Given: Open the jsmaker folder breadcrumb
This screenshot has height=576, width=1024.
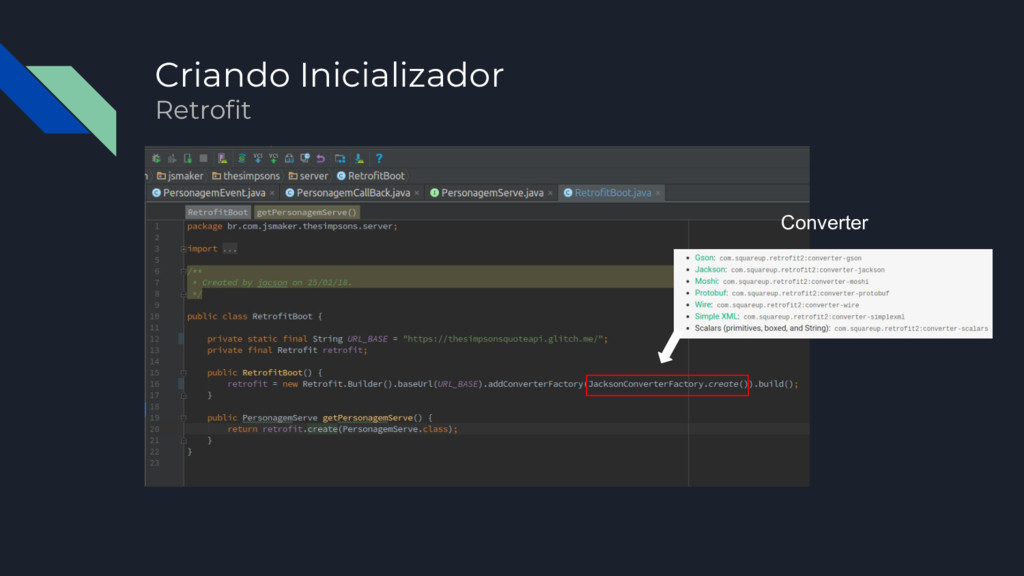Looking at the screenshot, I should point(180,176).
